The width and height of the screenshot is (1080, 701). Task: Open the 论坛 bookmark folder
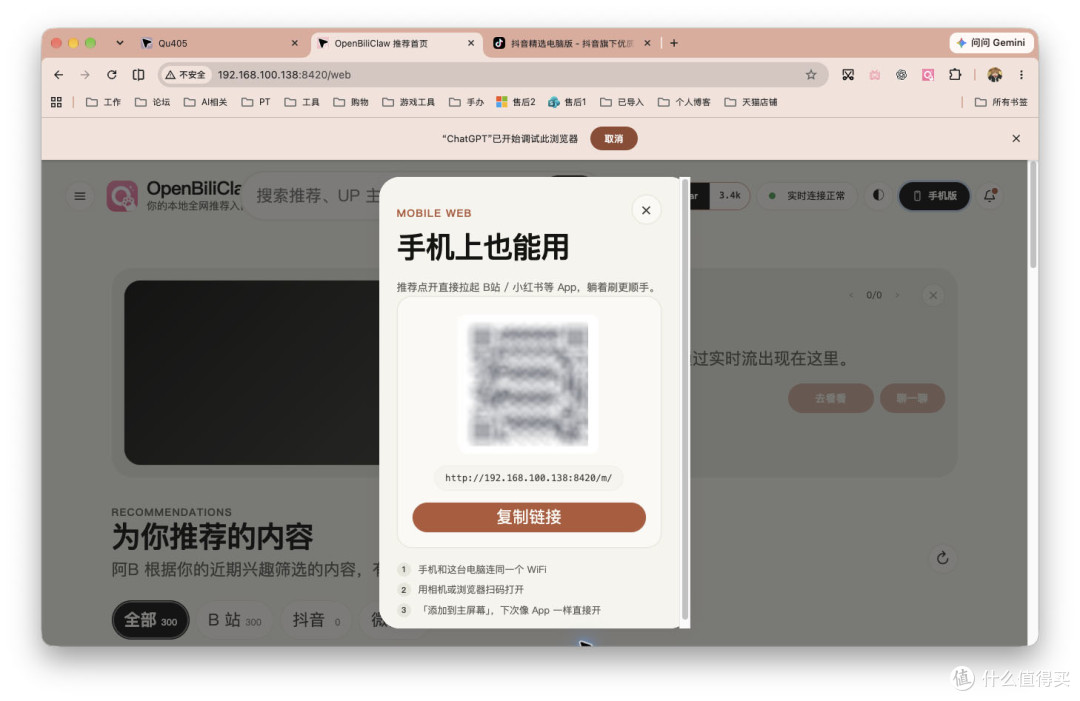tap(152, 102)
